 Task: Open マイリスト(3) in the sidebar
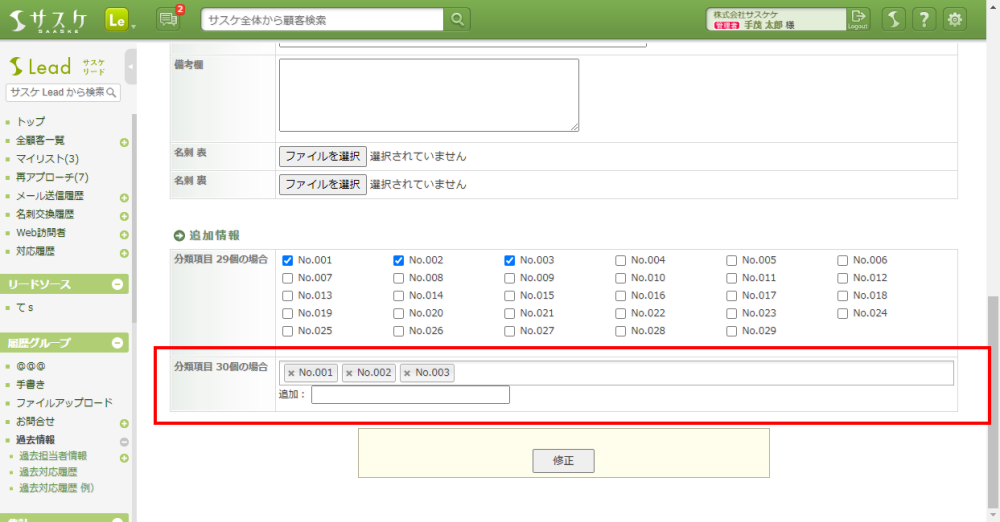[47, 159]
